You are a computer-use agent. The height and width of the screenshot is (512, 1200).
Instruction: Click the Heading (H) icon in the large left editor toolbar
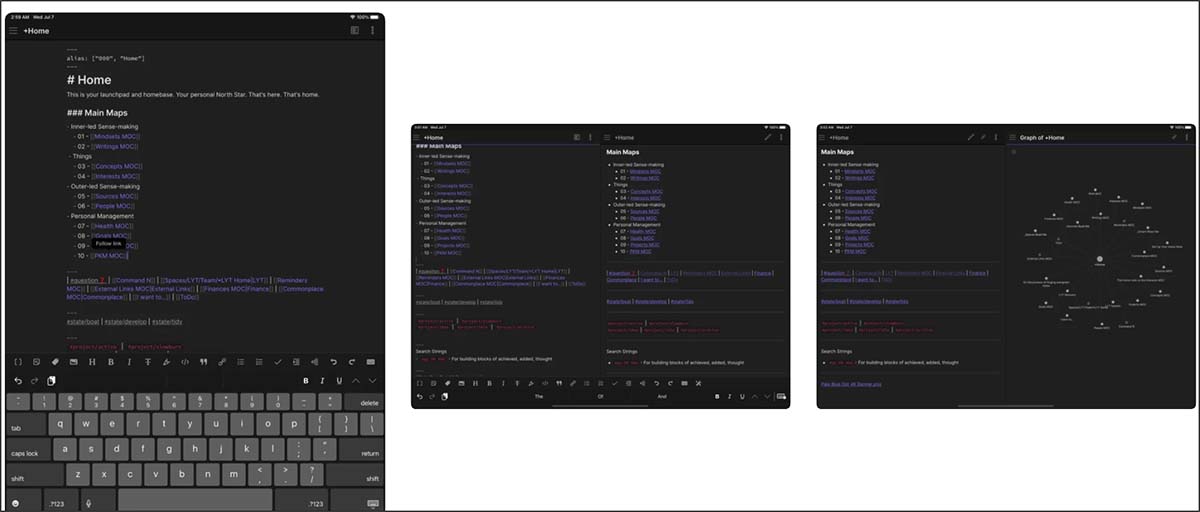coord(93,361)
